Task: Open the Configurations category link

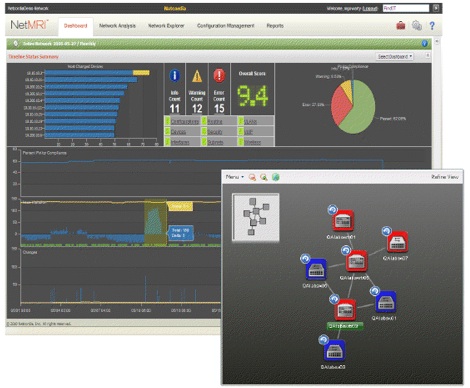Action: pyautogui.click(x=185, y=122)
